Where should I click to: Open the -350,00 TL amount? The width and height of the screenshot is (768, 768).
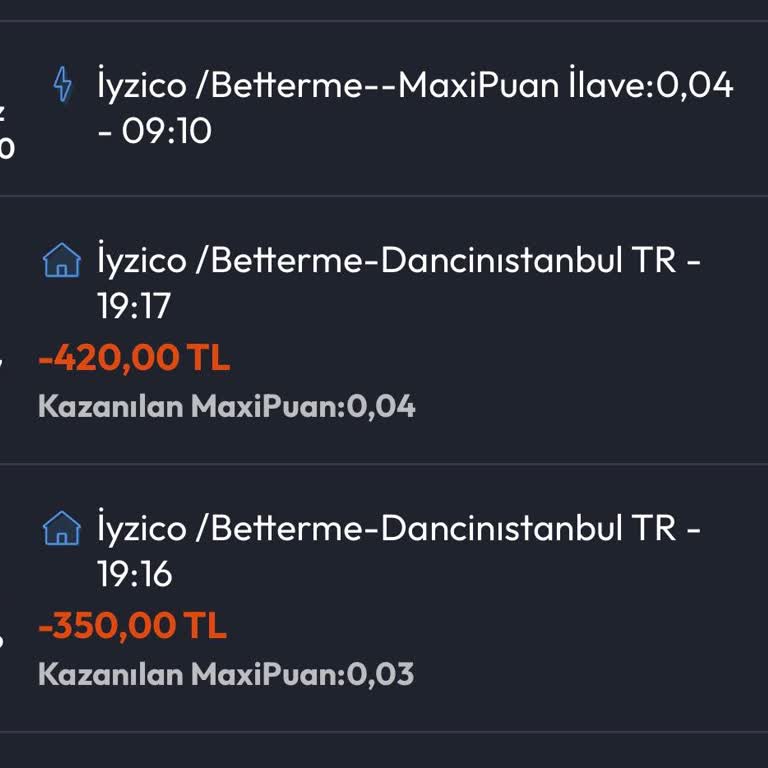coord(132,625)
